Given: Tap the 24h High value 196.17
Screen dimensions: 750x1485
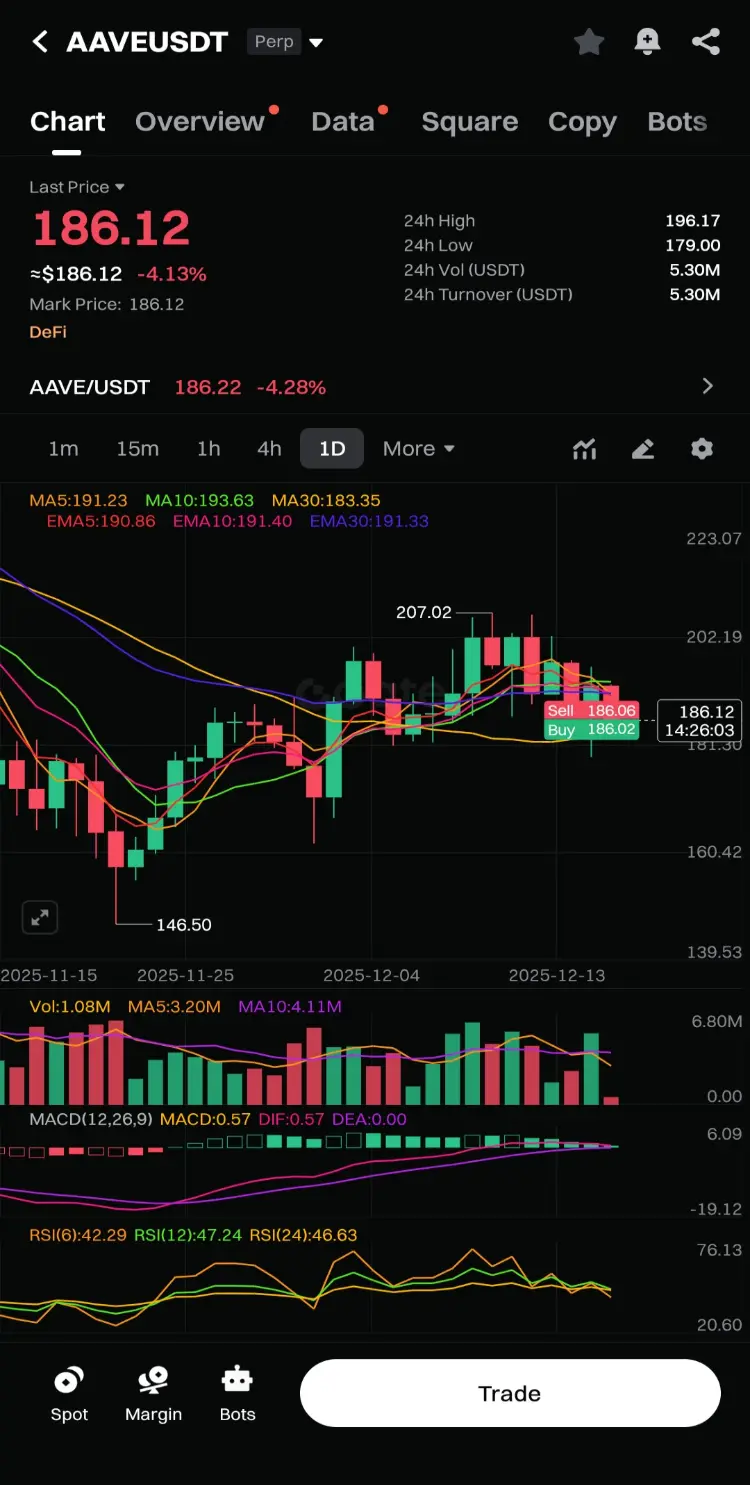Looking at the screenshot, I should point(693,221).
